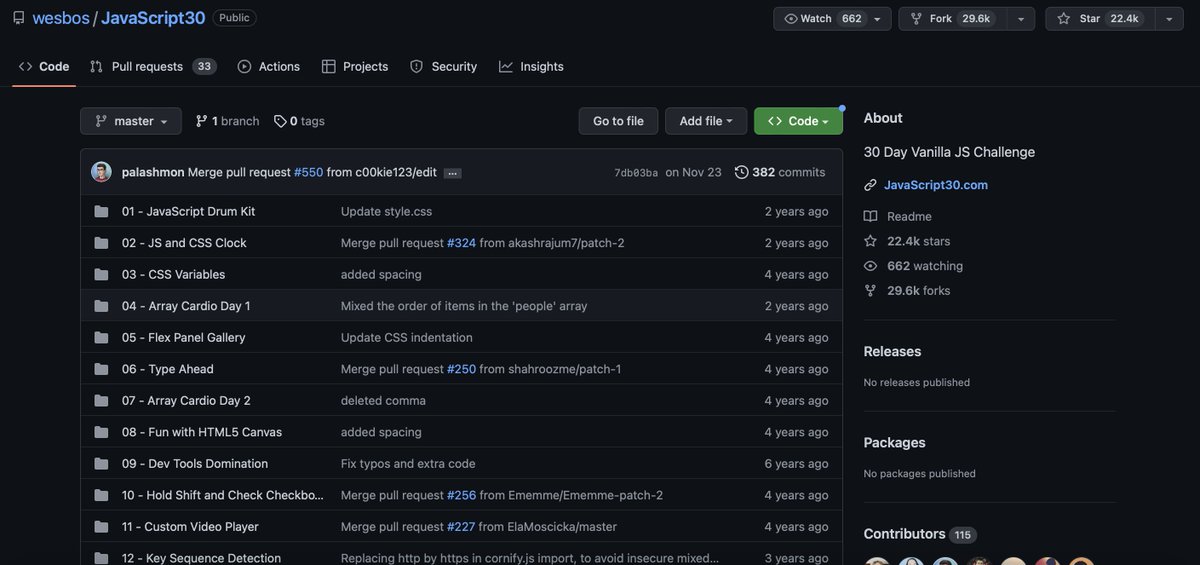Viewport: 1200px width, 565px height.
Task: View the 29.6k forks link
Action: tap(918, 291)
